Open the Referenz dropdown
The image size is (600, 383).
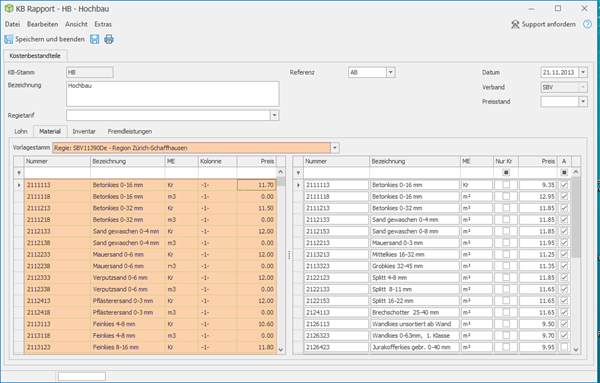point(390,72)
